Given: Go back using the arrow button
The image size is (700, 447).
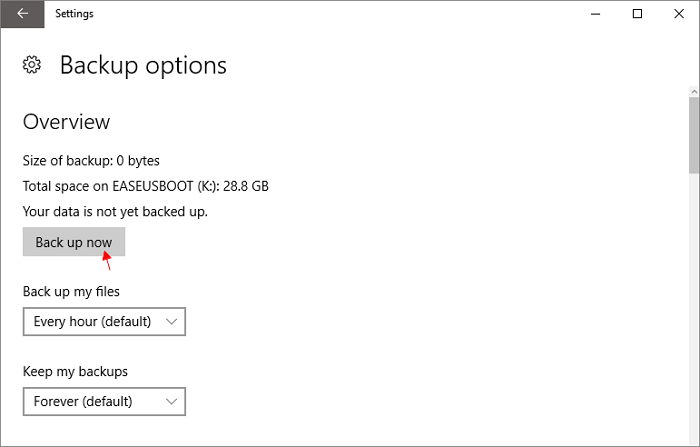Looking at the screenshot, I should point(22,14).
